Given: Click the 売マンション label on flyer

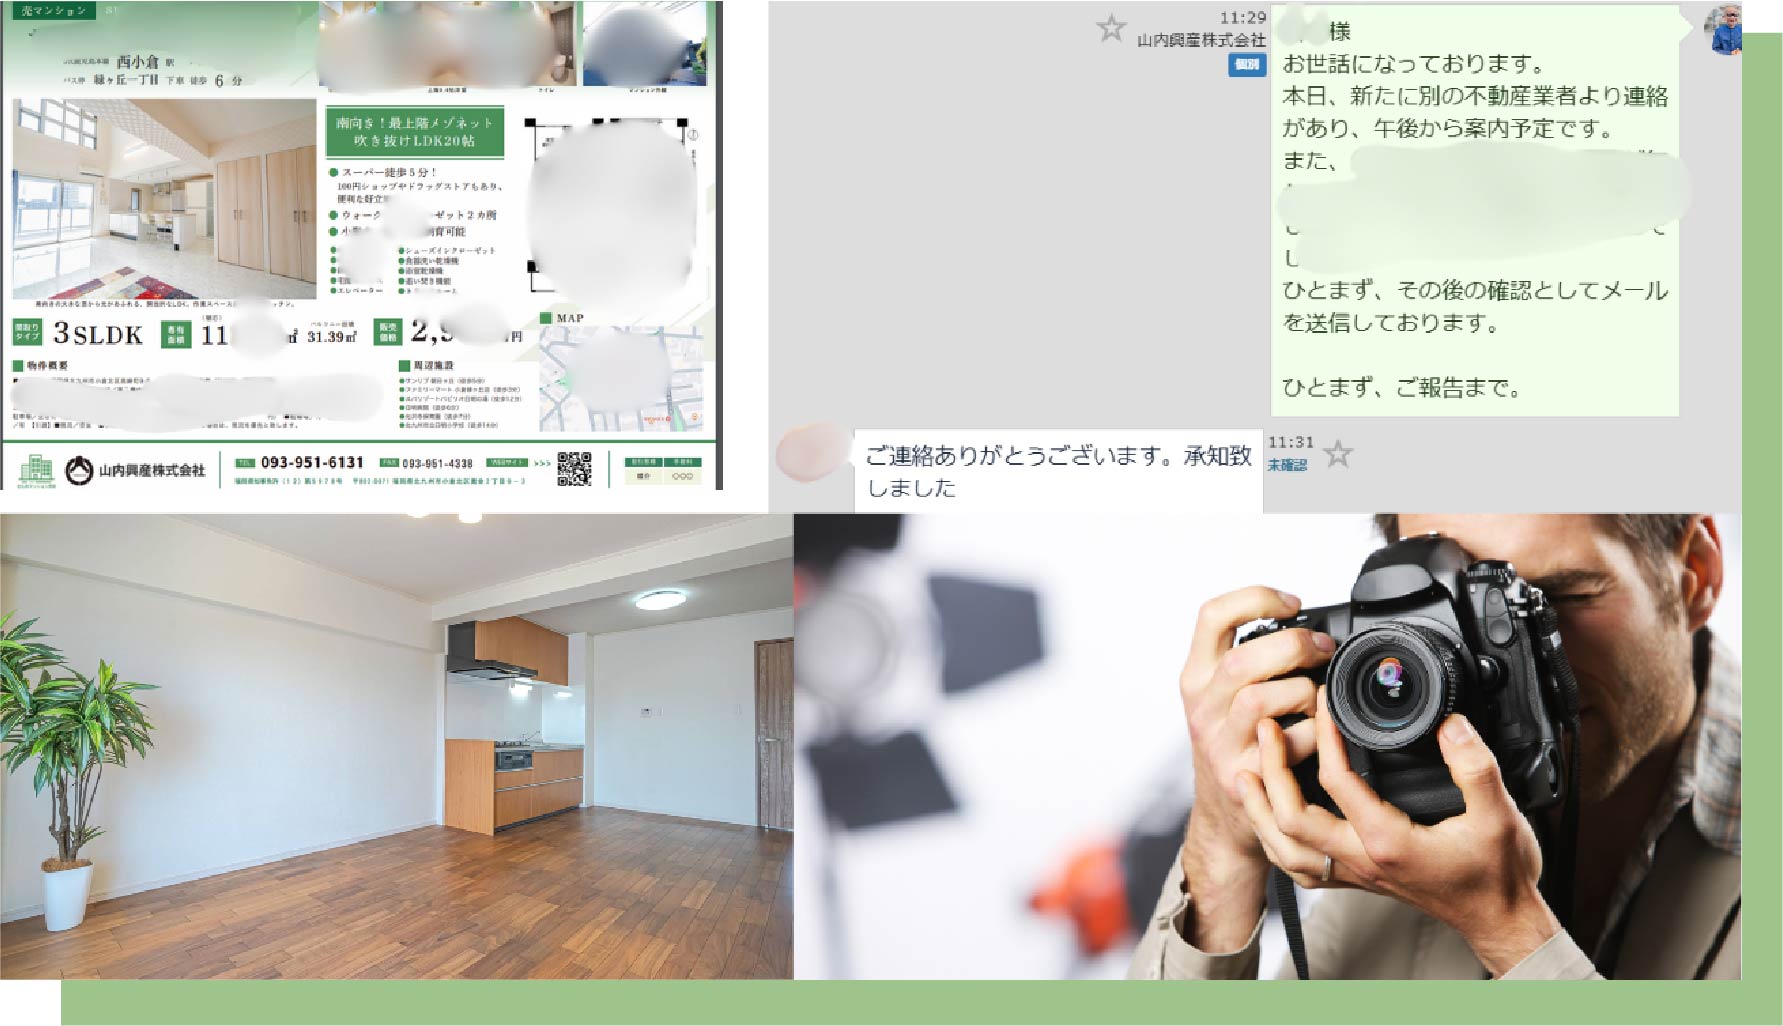Looking at the screenshot, I should [x=55, y=11].
